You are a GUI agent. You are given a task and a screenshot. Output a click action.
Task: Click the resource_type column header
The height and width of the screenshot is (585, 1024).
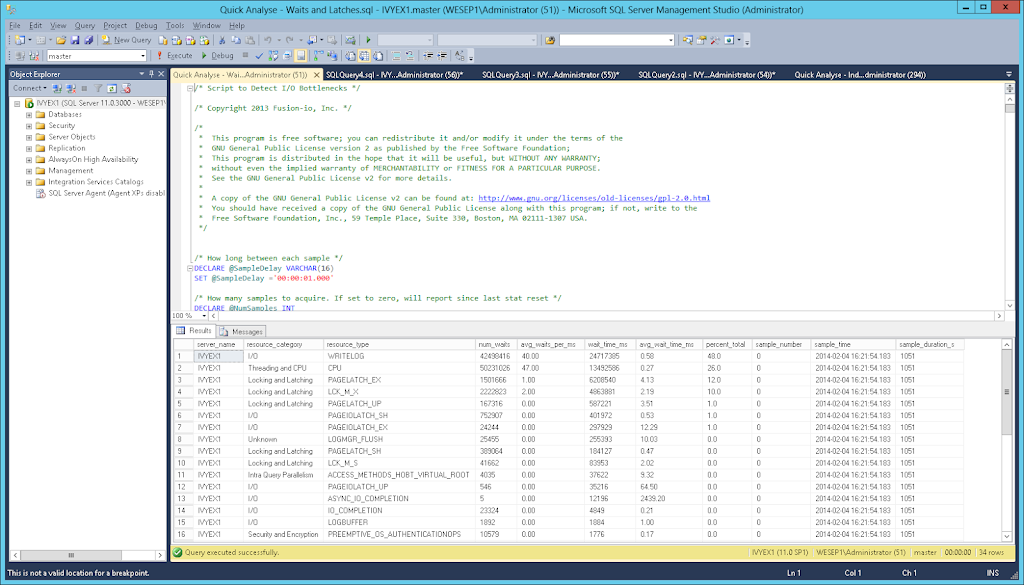[399, 344]
